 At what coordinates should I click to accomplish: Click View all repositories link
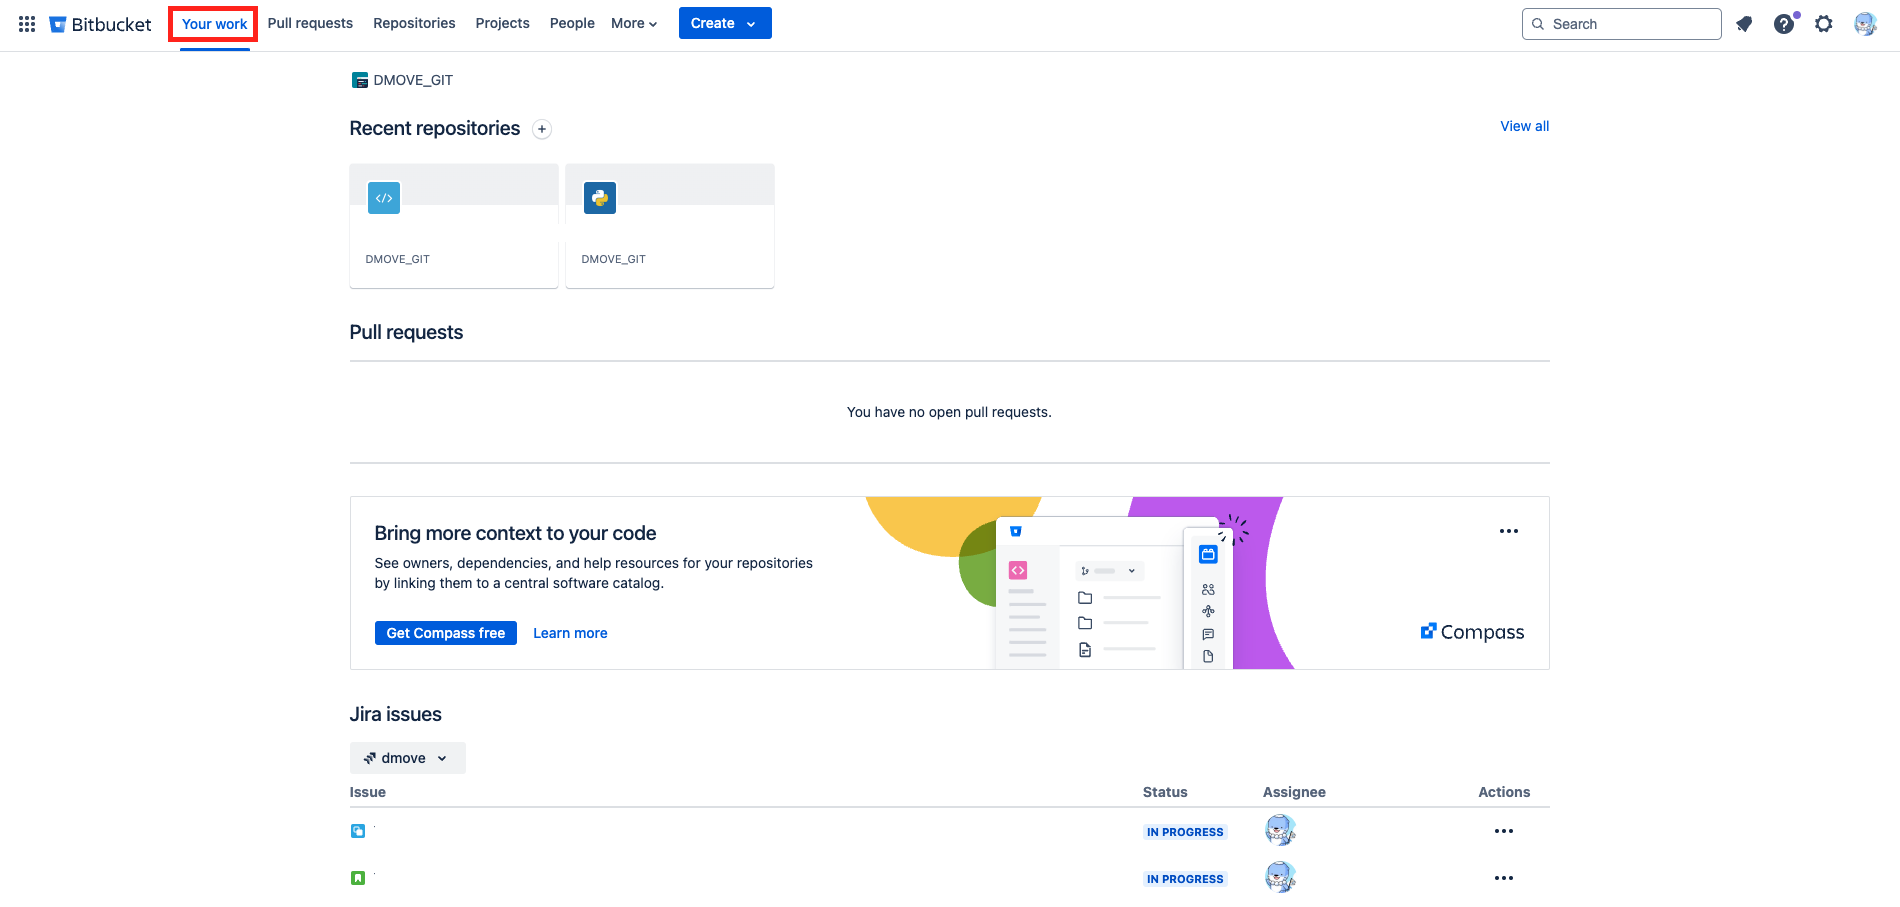click(1524, 126)
